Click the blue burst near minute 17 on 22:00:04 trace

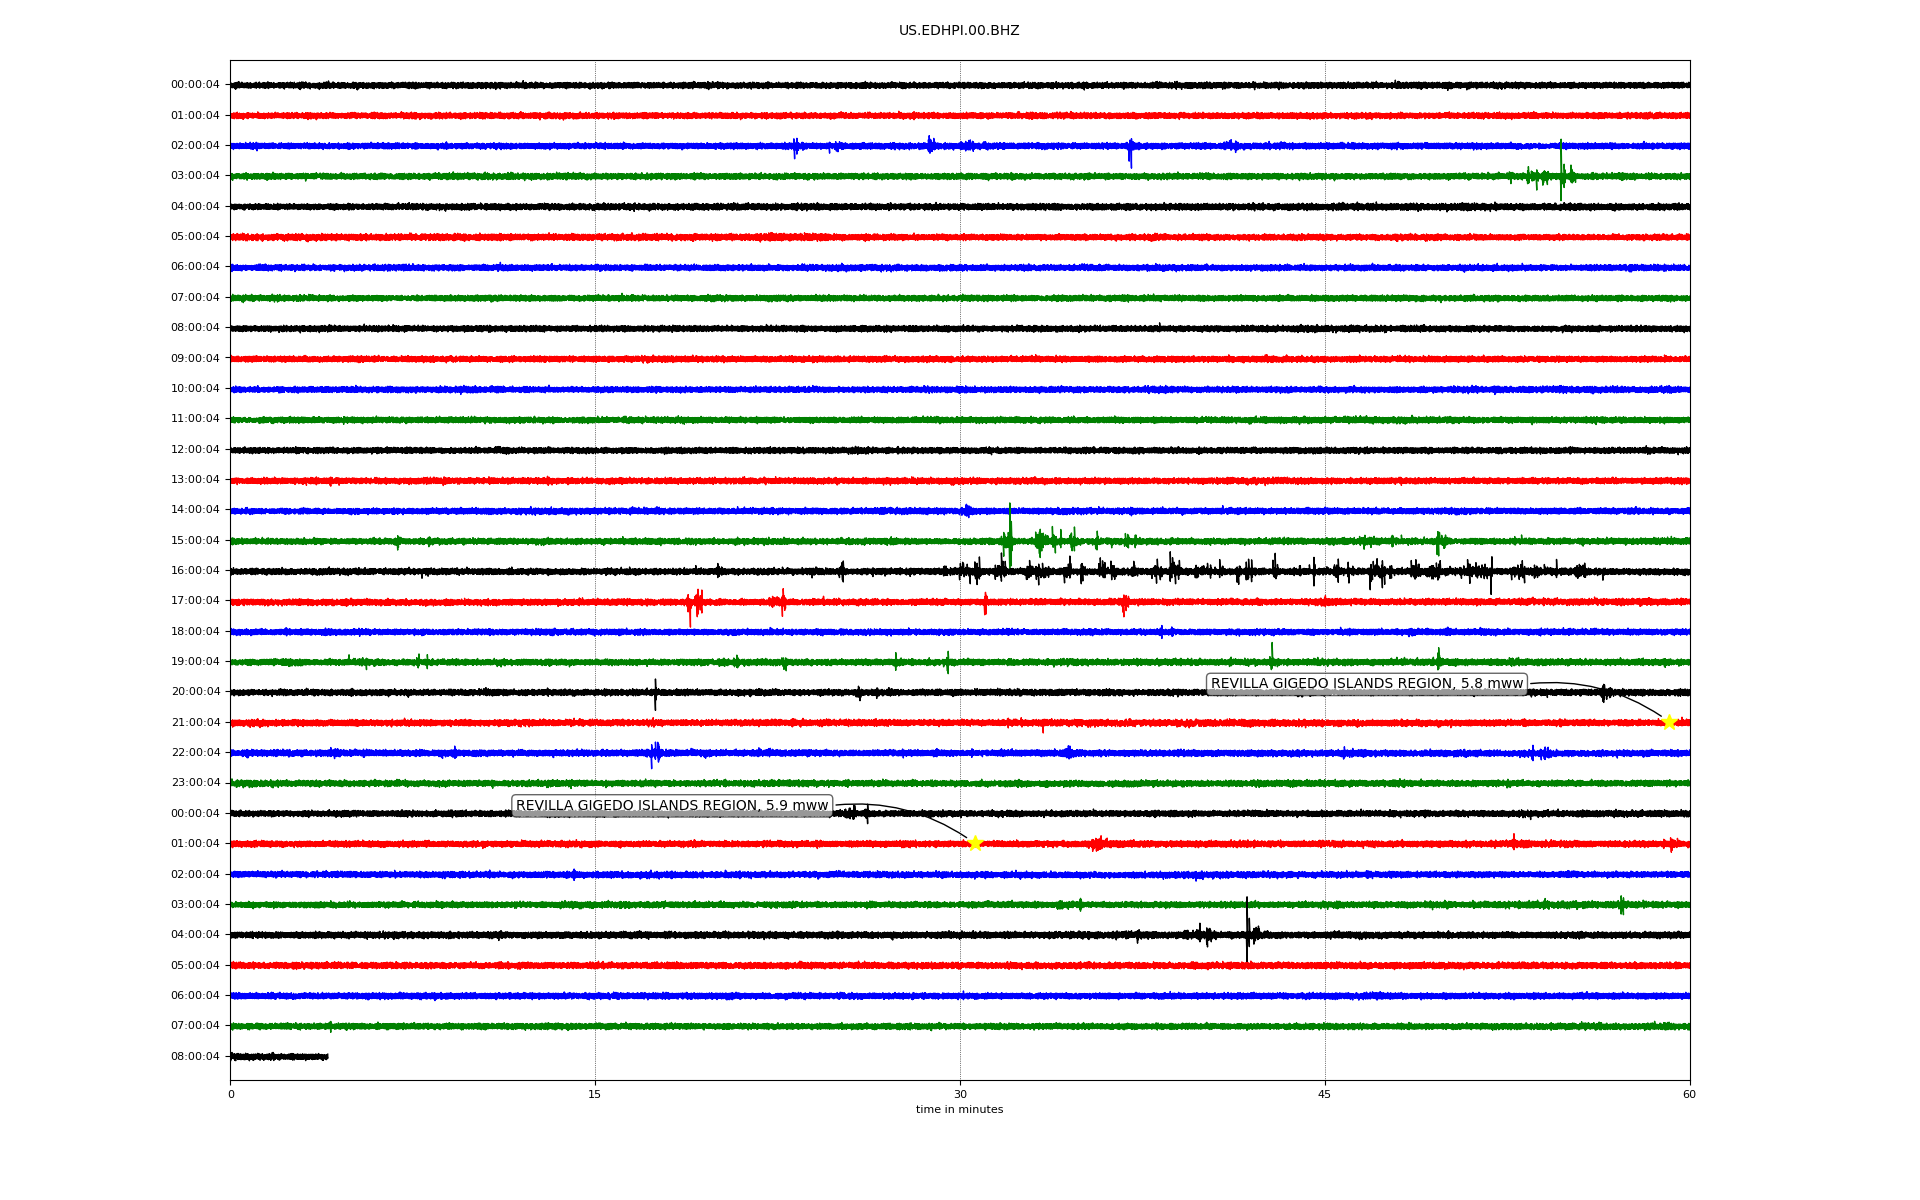pyautogui.click(x=655, y=753)
